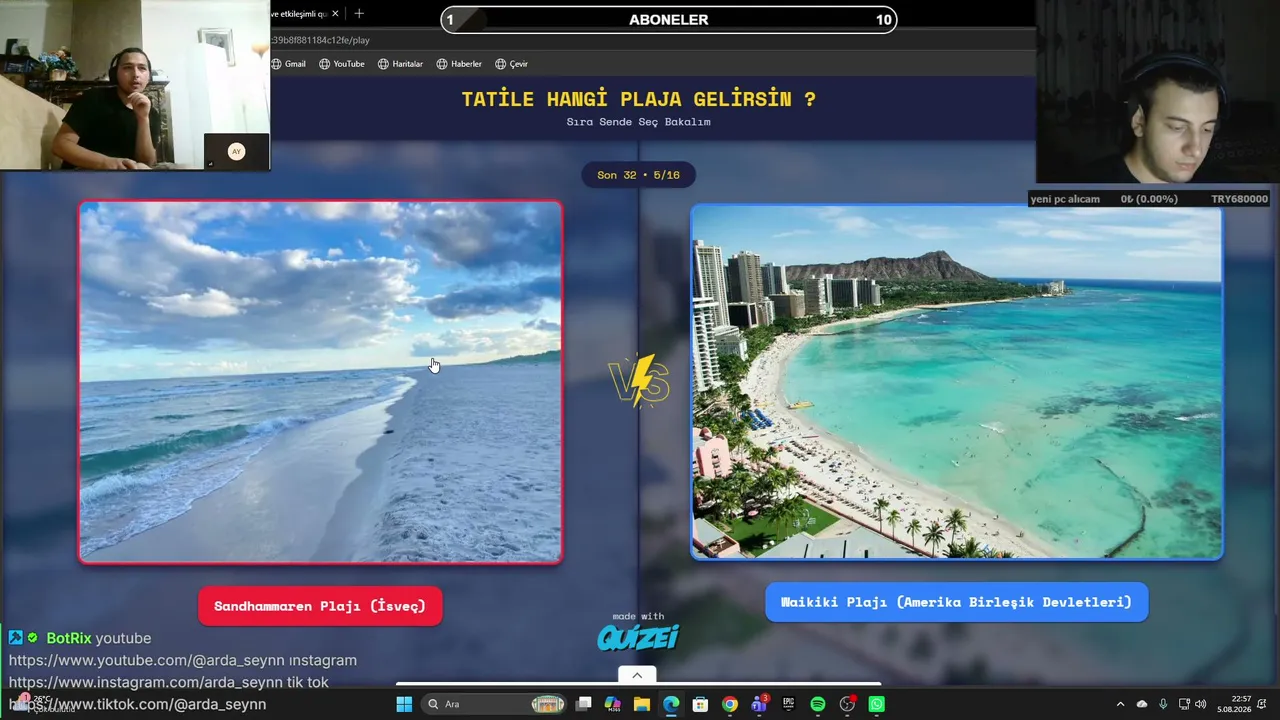Click the taskbar search box Ara
The image size is (1280, 720).
(x=495, y=704)
